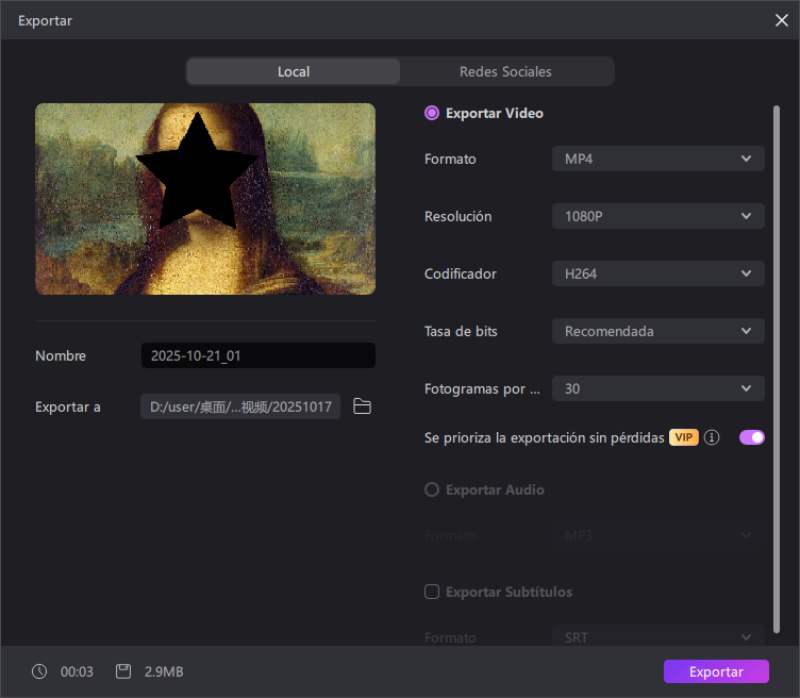This screenshot has height=698, width=800.
Task: Select the Exportar Audio radio button
Action: click(x=431, y=490)
